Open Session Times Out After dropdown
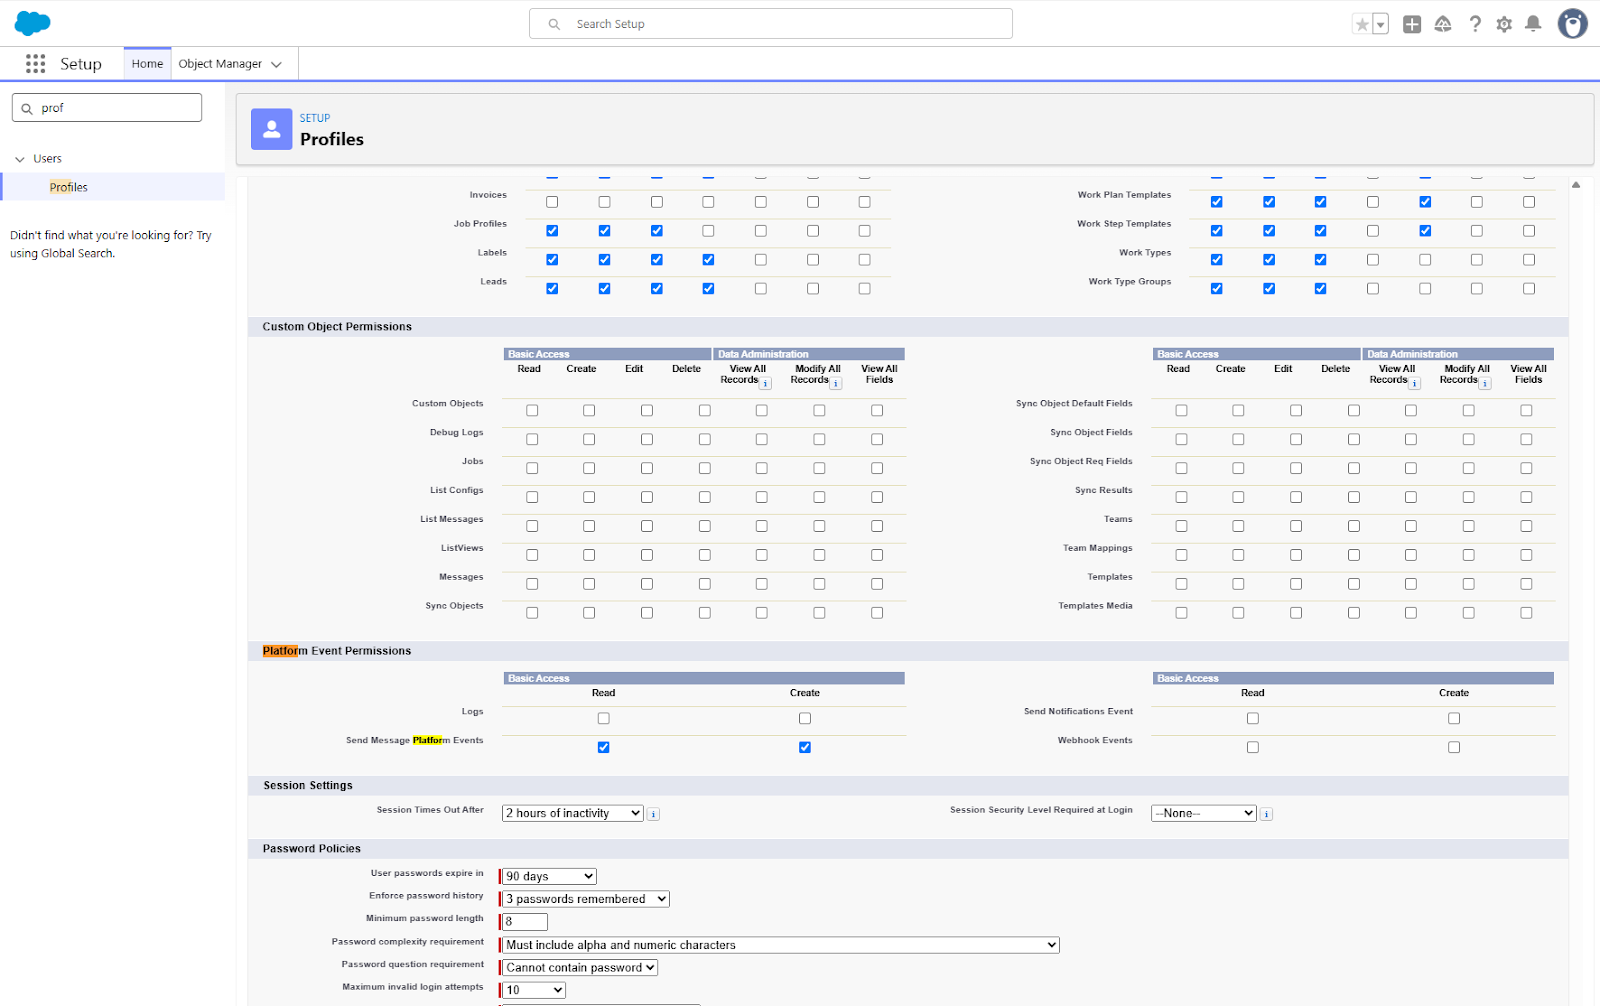Screen dimensions: 1600x1006 click(572, 813)
